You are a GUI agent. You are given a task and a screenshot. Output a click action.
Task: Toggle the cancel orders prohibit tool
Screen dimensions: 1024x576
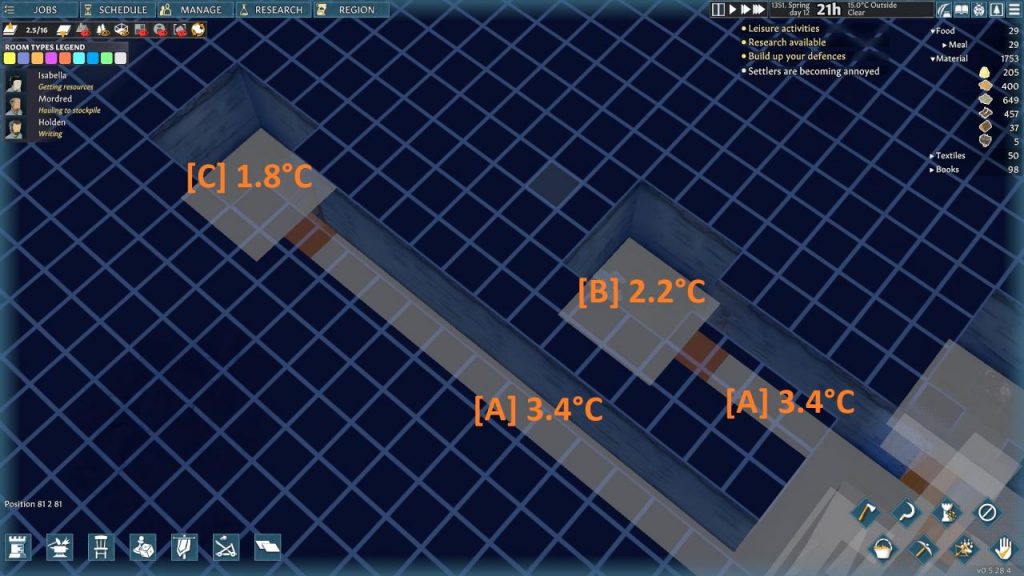point(985,513)
